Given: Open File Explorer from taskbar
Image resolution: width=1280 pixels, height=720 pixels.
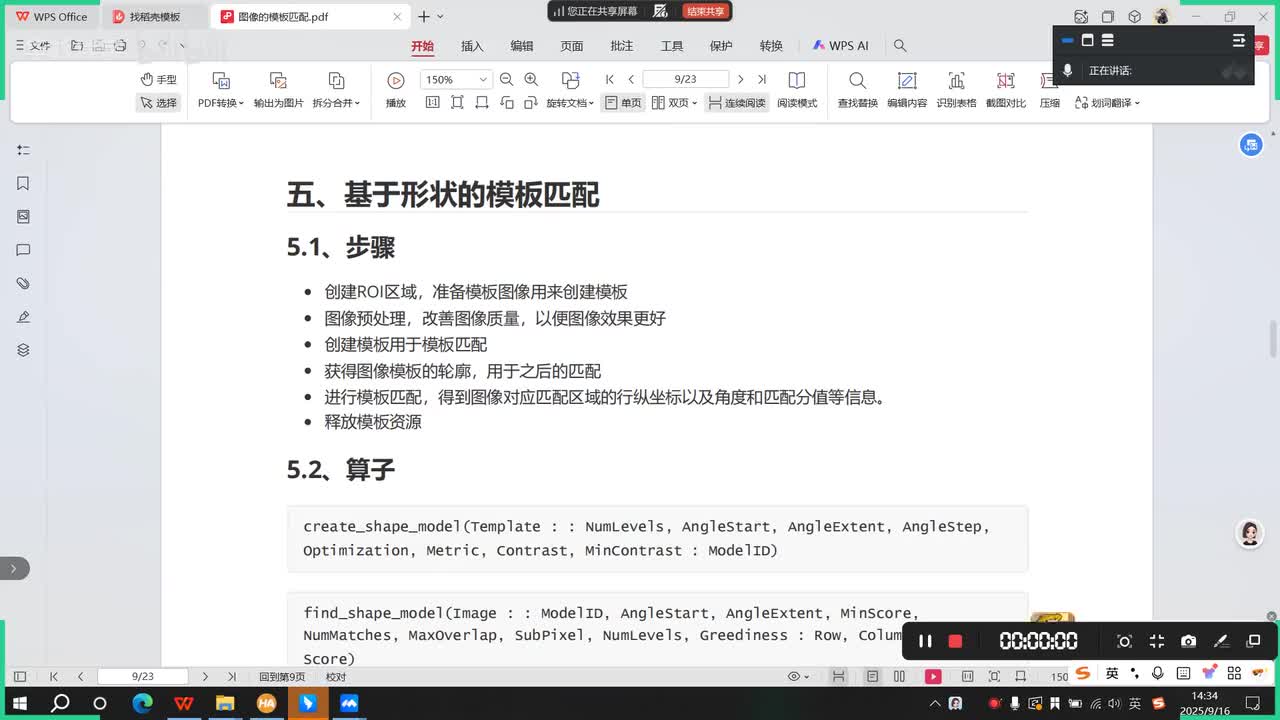Looking at the screenshot, I should (x=225, y=703).
